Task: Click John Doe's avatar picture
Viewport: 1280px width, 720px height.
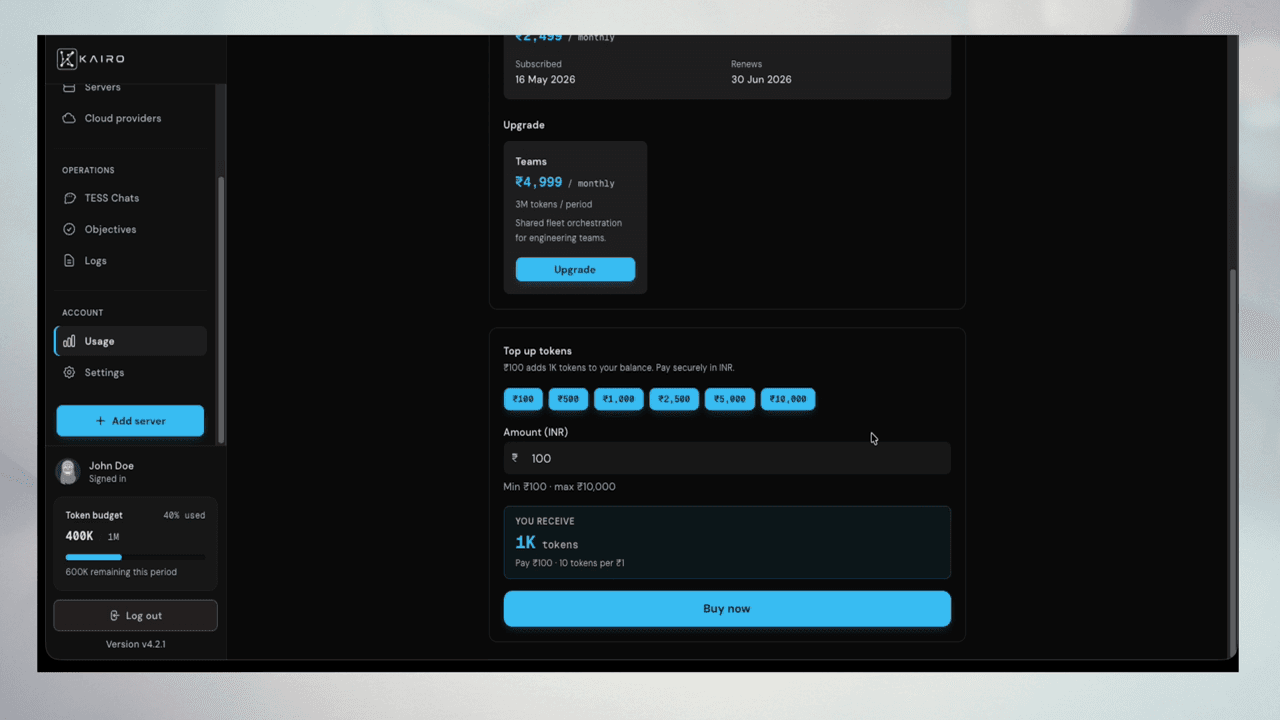Action: tap(68, 471)
